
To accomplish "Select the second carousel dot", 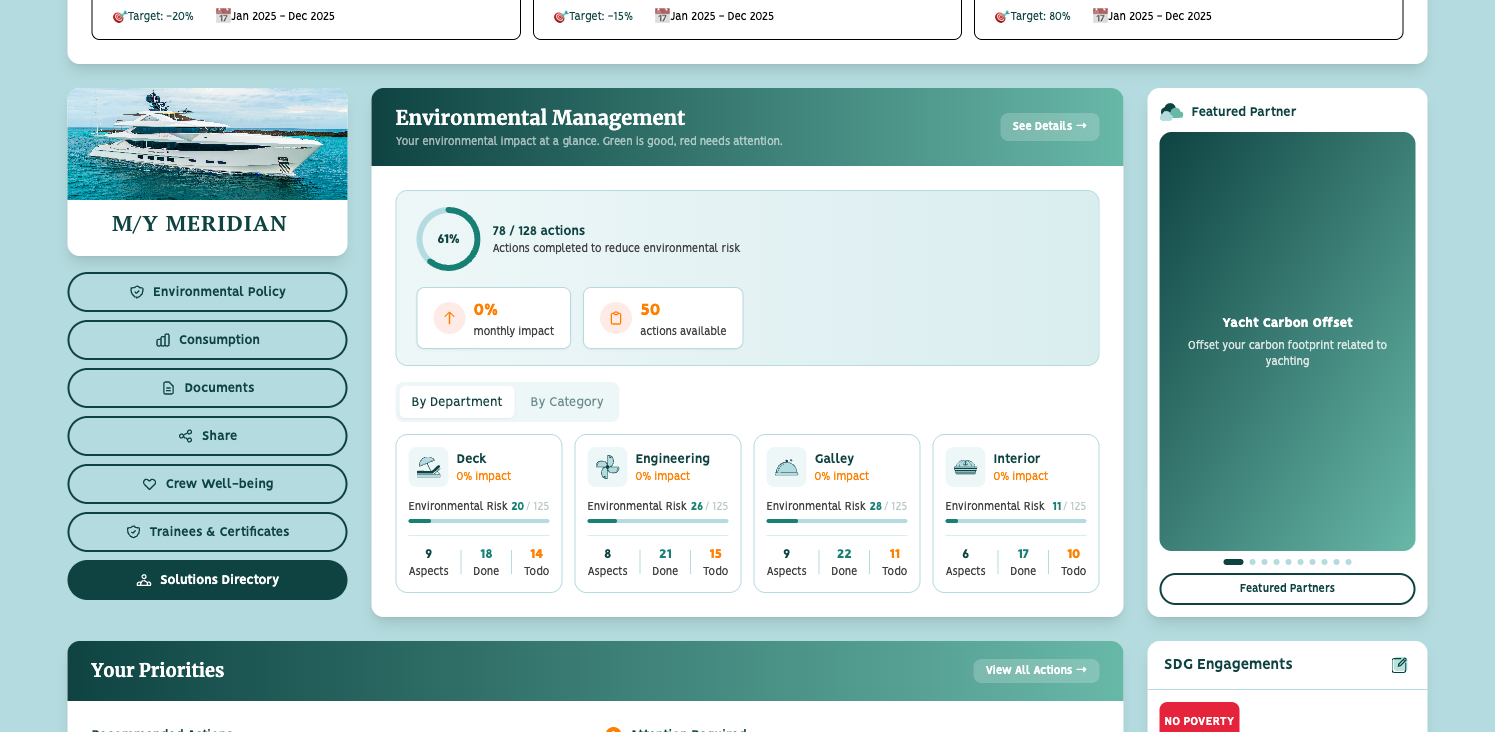I will coord(1252,562).
